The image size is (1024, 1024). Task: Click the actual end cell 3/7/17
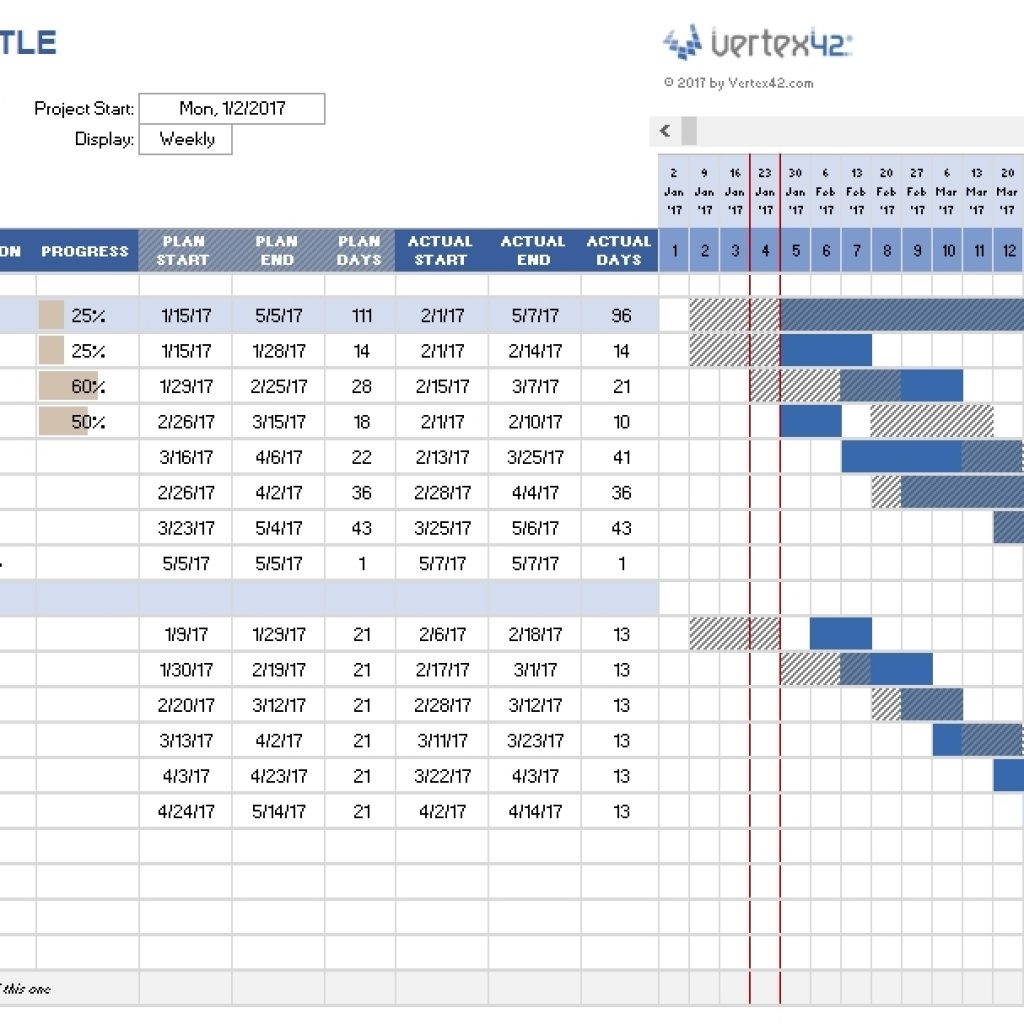(535, 386)
